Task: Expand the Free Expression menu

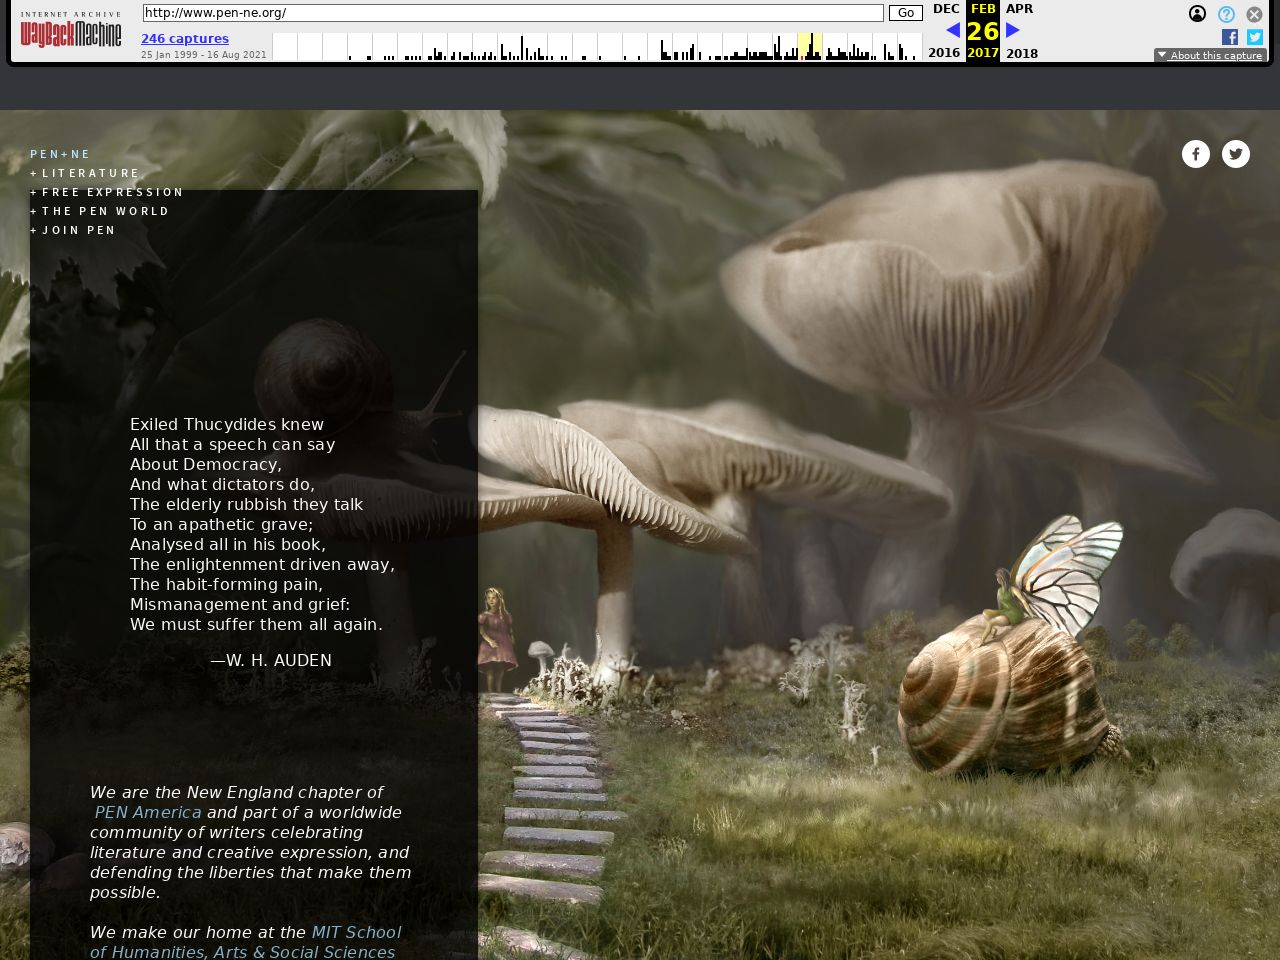Action: pyautogui.click(x=112, y=192)
